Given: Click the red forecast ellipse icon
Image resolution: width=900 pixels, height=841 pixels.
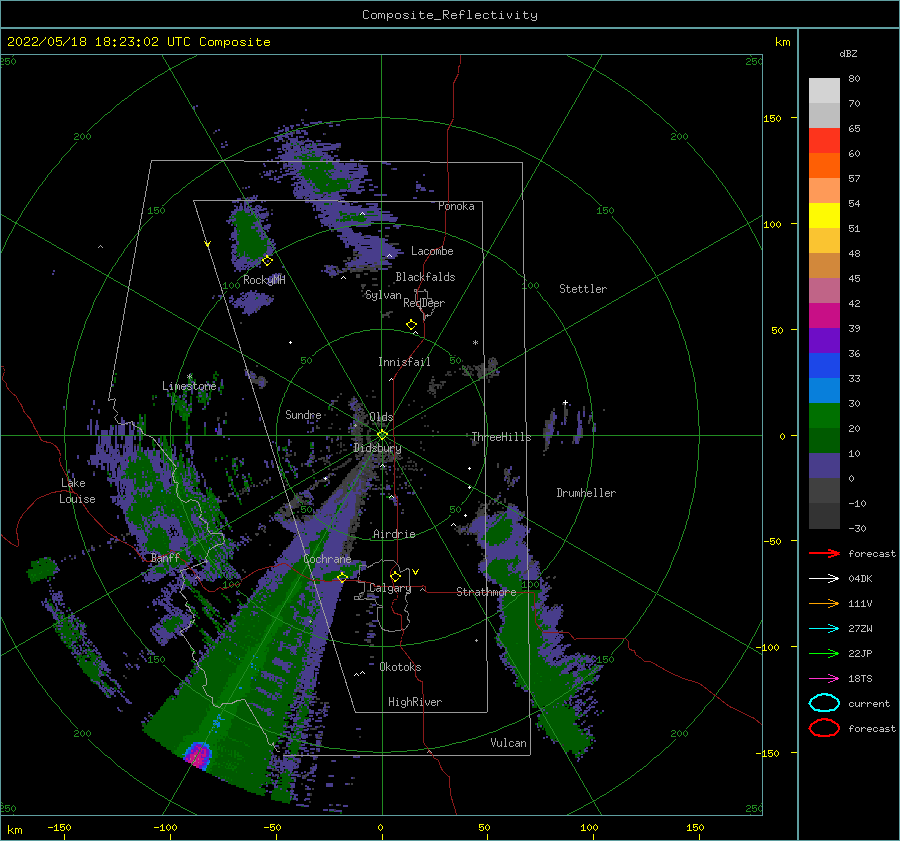Looking at the screenshot, I should pos(824,728).
